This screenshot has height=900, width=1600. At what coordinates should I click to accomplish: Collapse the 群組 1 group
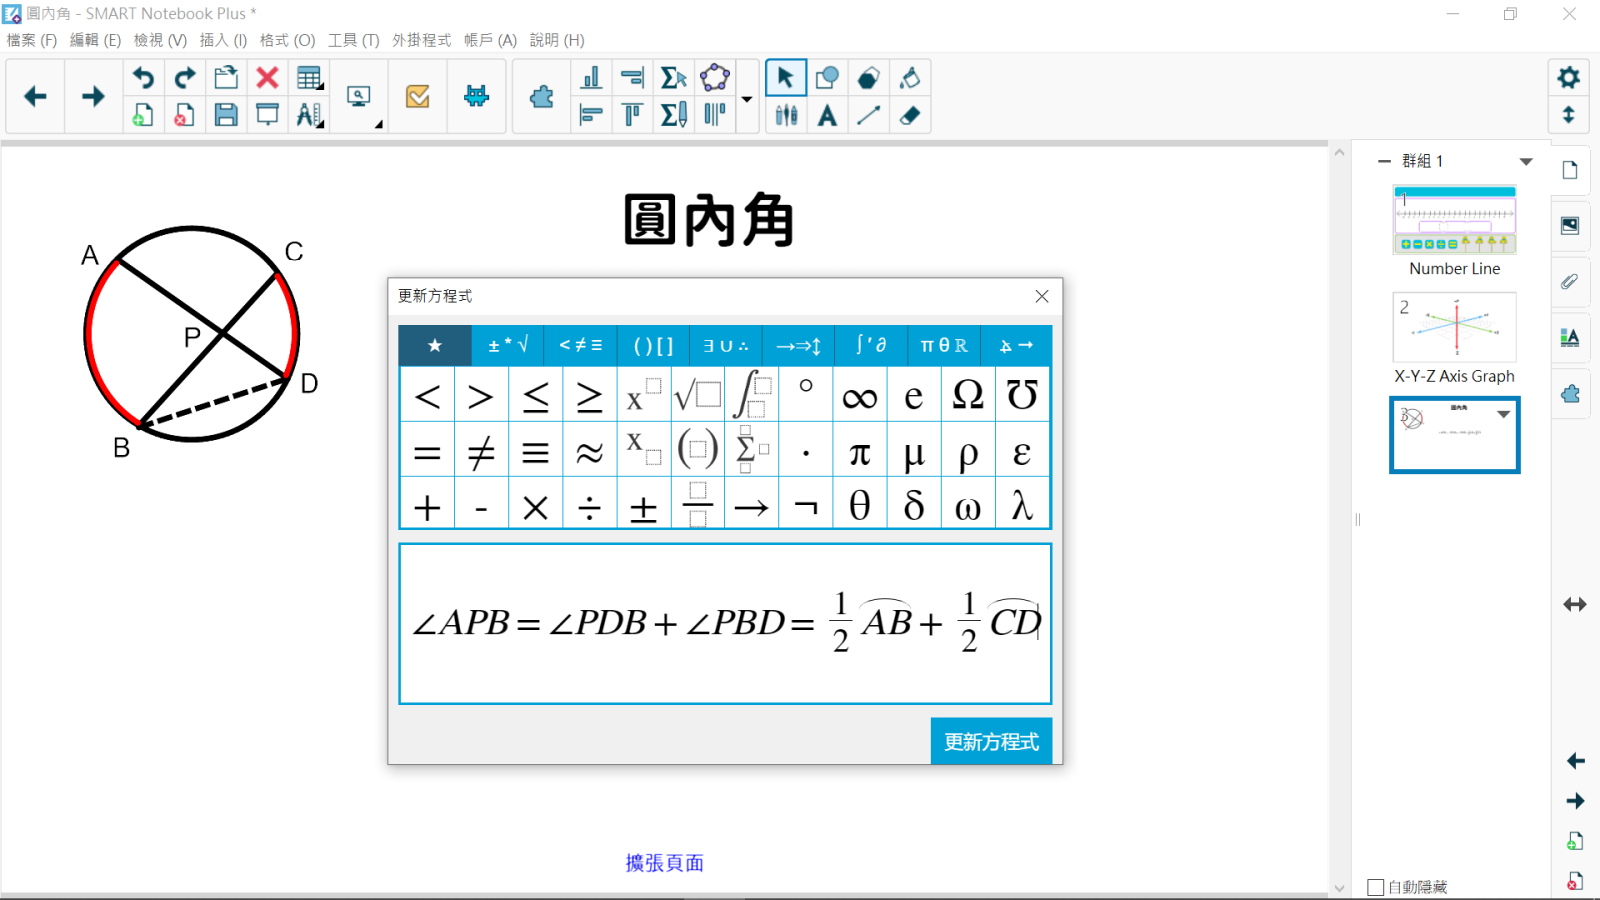pos(1384,161)
